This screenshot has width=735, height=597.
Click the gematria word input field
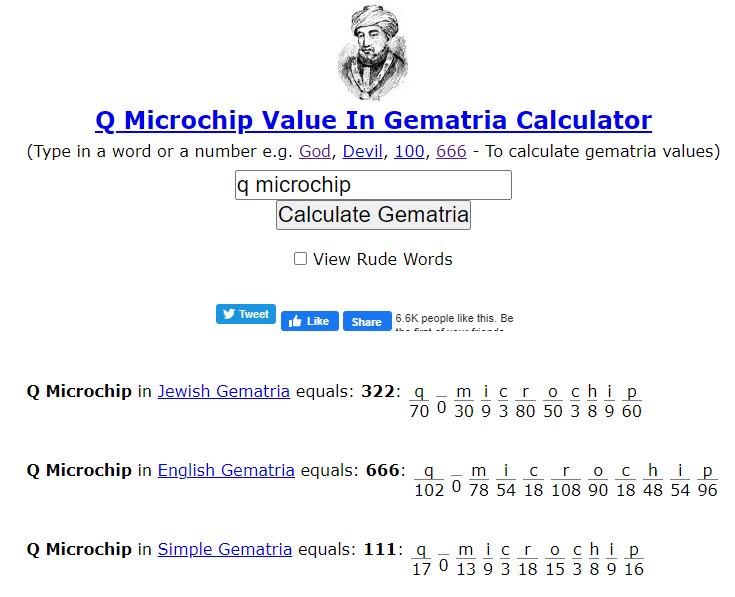[x=373, y=185]
